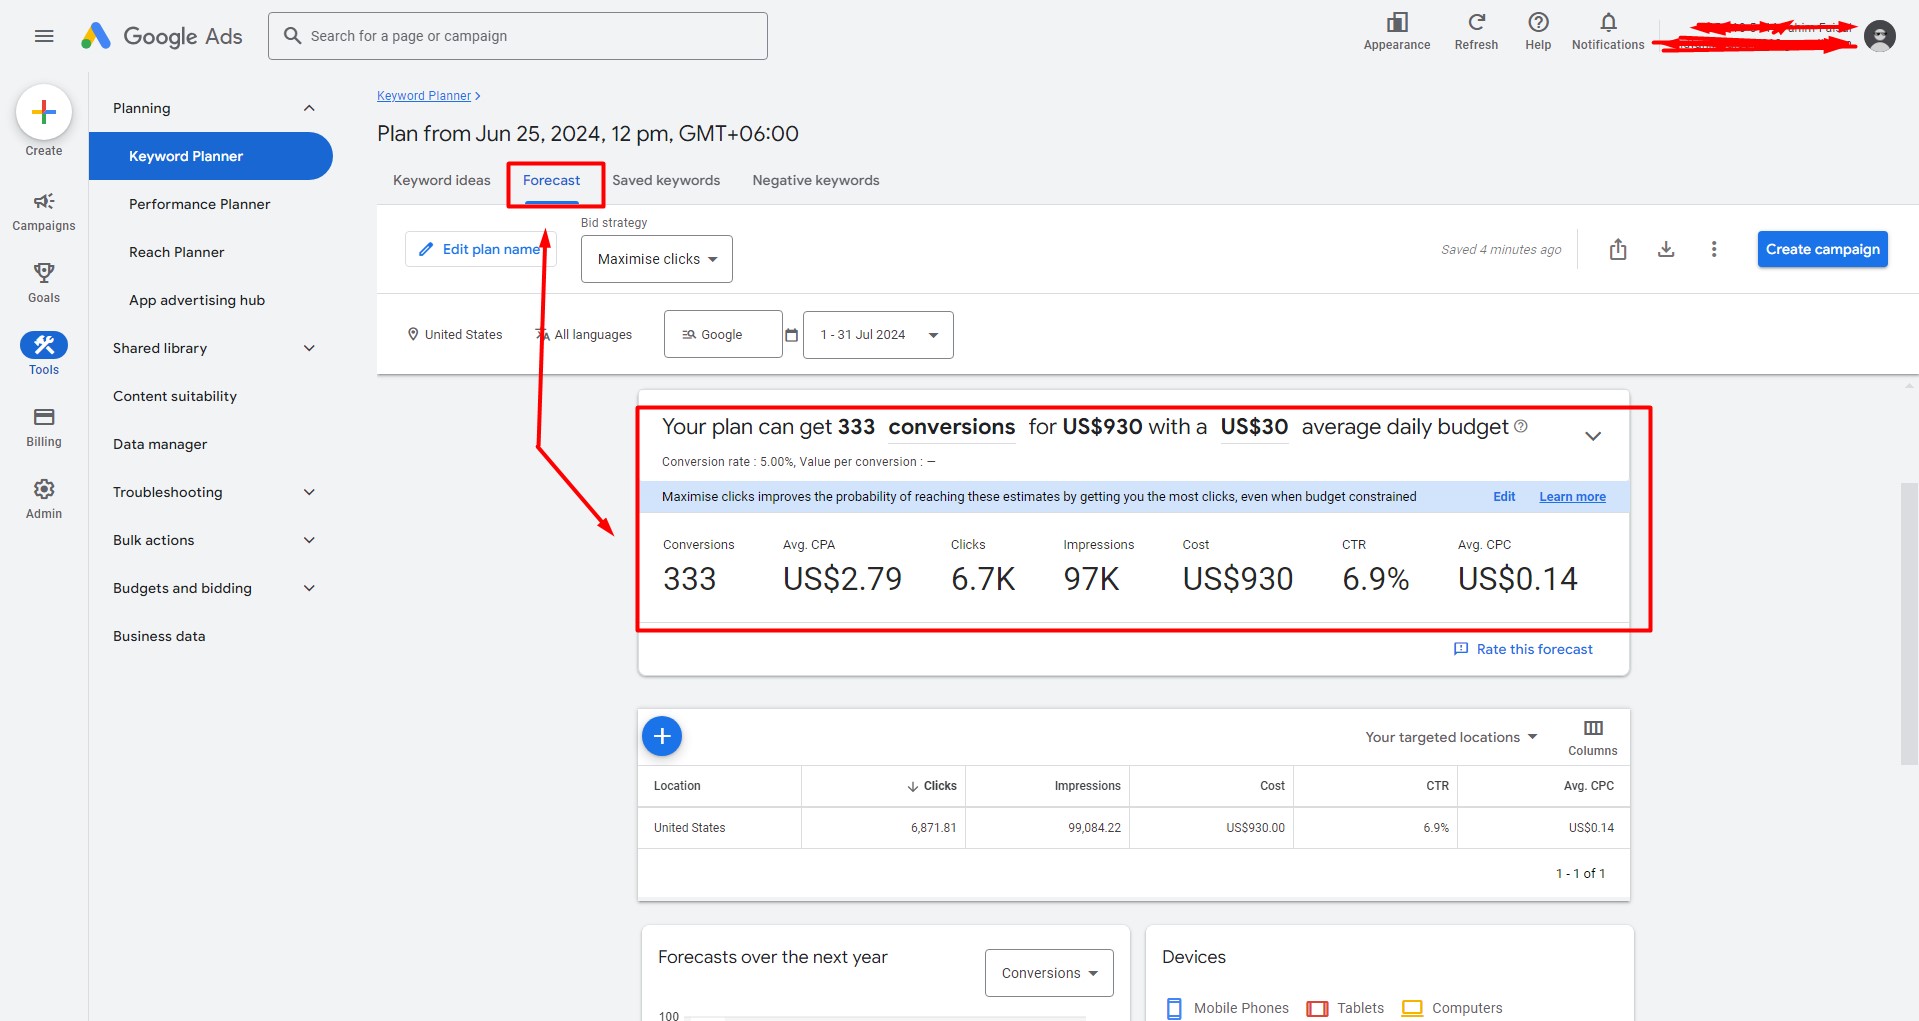Select the Tablets device legend
The height and width of the screenshot is (1021, 1919).
click(1346, 1008)
